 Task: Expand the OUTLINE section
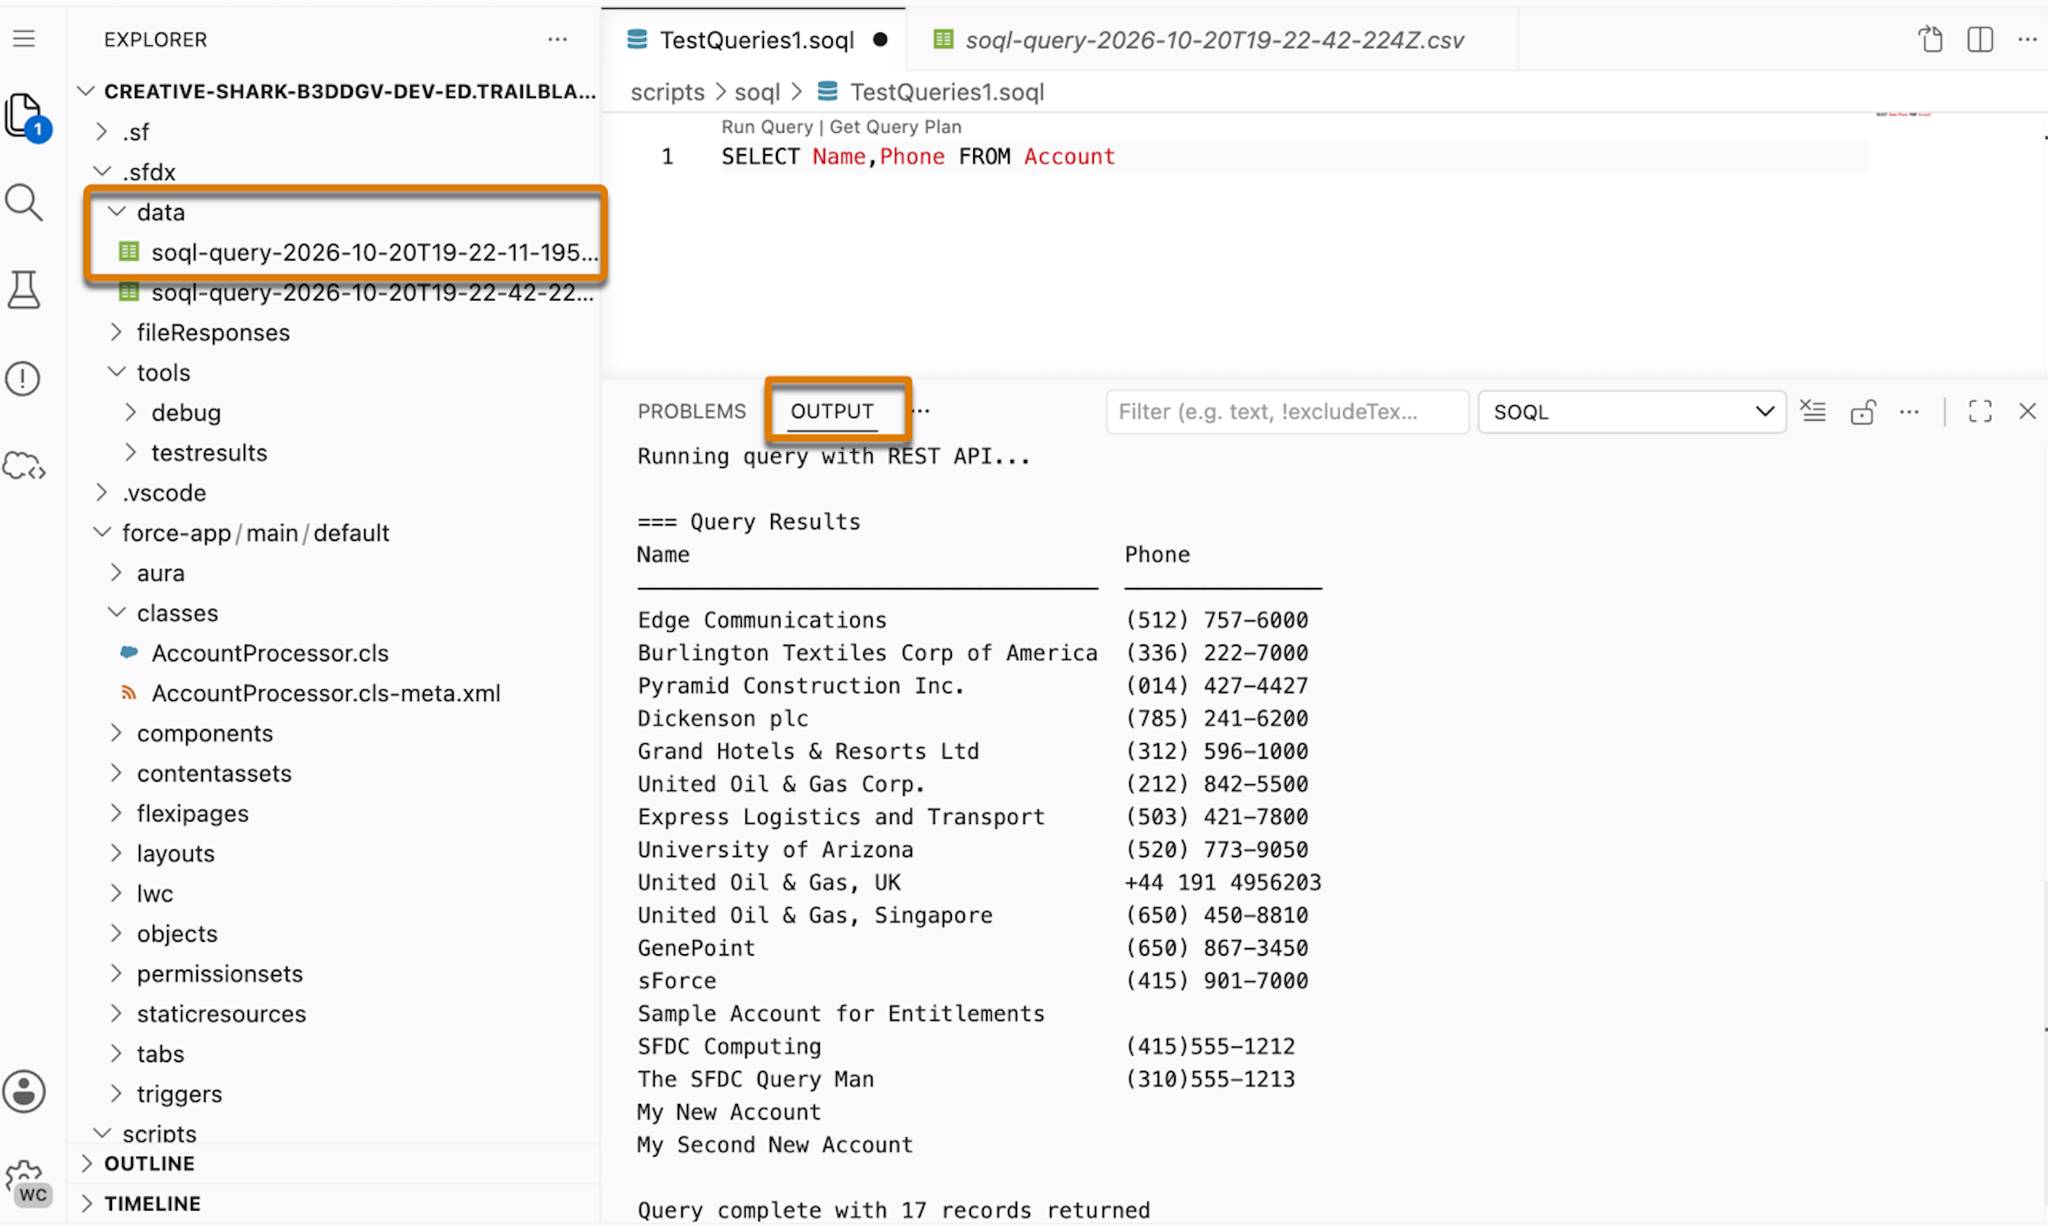(x=335, y=1163)
